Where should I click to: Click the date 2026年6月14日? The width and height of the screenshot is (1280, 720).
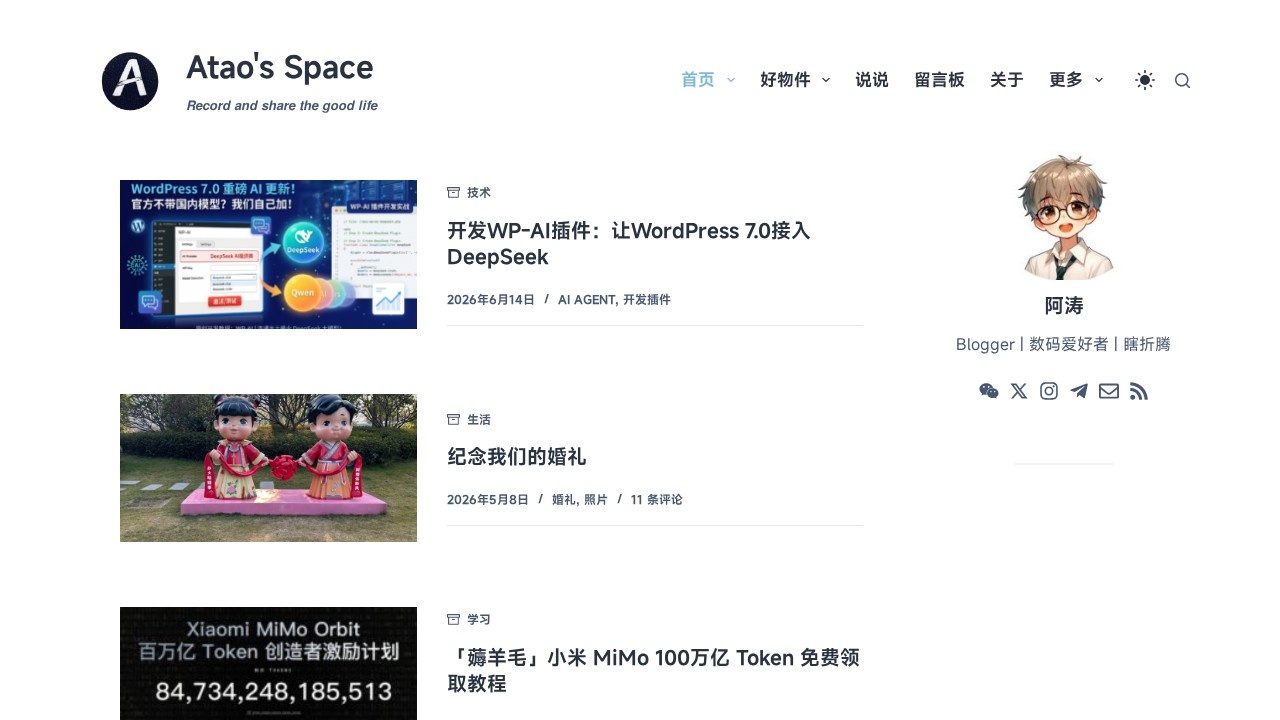pyautogui.click(x=491, y=299)
